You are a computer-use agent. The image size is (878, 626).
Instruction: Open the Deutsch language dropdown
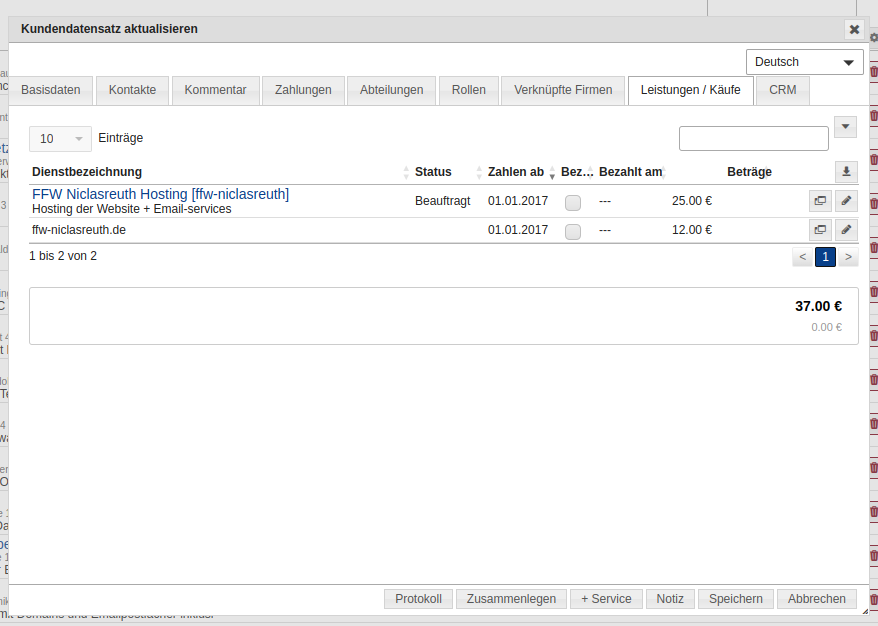[x=804, y=62]
